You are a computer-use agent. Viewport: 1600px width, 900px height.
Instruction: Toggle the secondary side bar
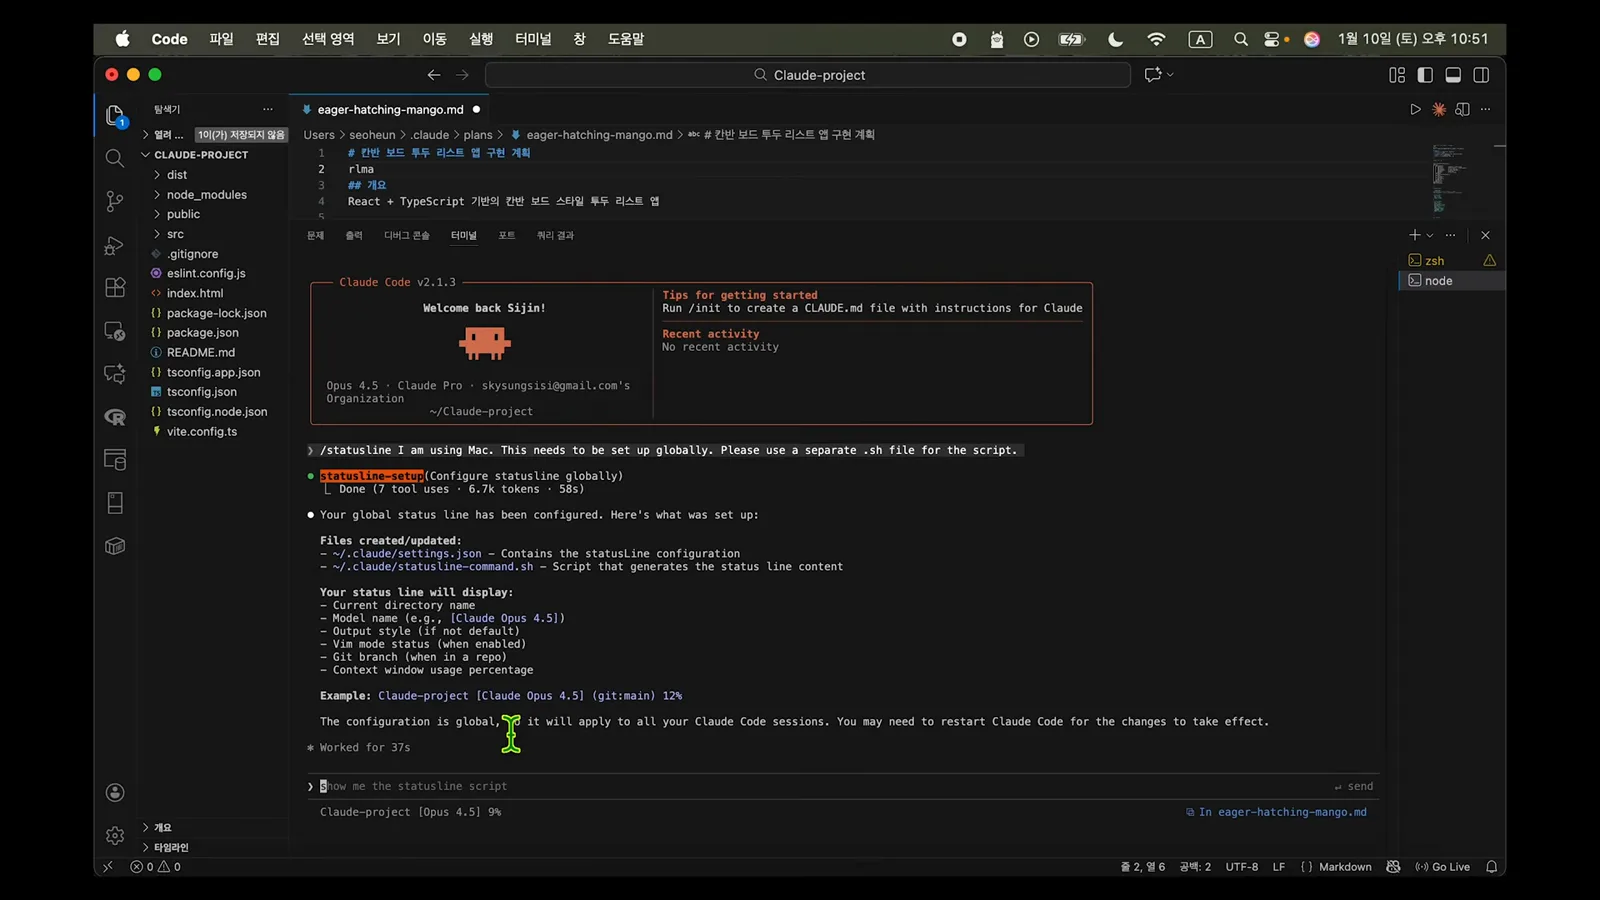[x=1481, y=75]
